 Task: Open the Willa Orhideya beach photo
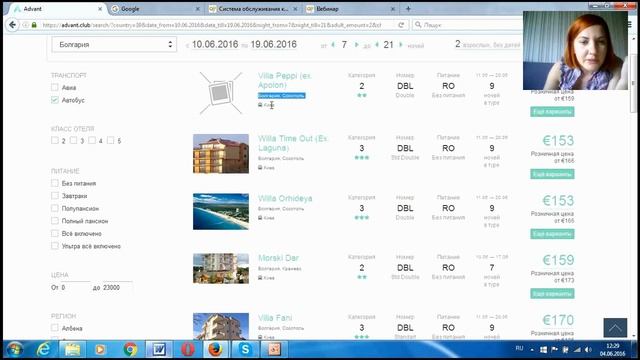coord(221,211)
